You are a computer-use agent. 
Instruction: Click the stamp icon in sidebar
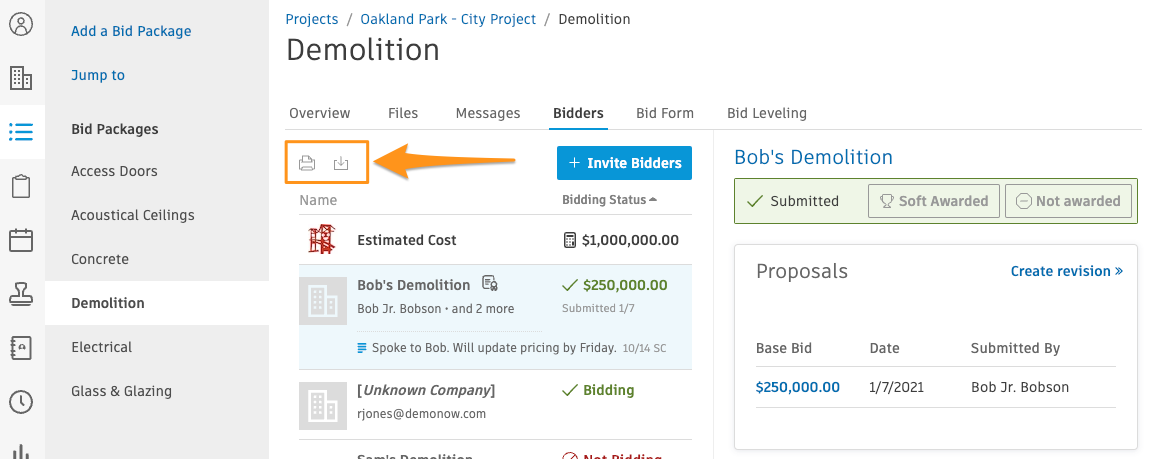(21, 294)
